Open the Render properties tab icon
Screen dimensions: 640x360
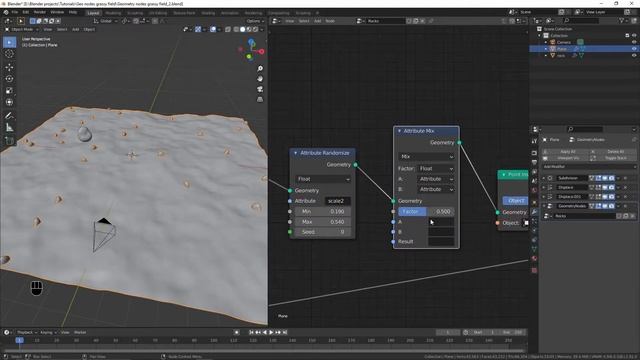point(534,153)
